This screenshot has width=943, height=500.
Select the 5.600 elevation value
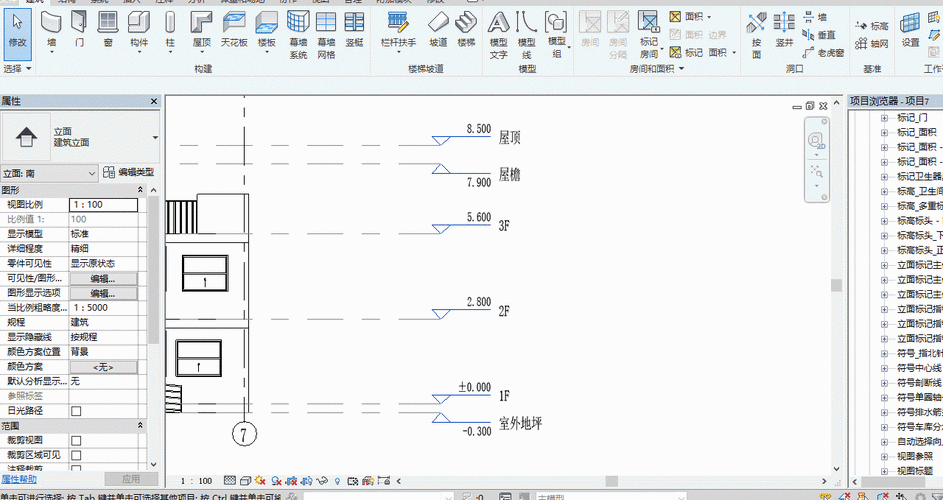[x=479, y=217]
